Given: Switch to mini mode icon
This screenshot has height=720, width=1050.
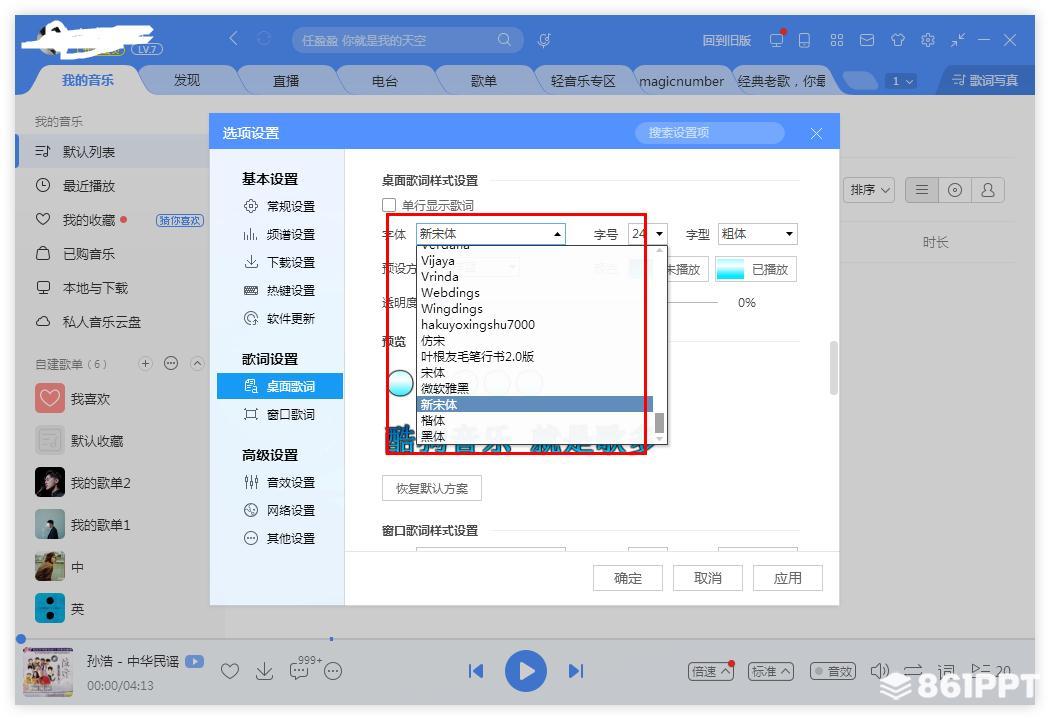Looking at the screenshot, I should [x=958, y=40].
